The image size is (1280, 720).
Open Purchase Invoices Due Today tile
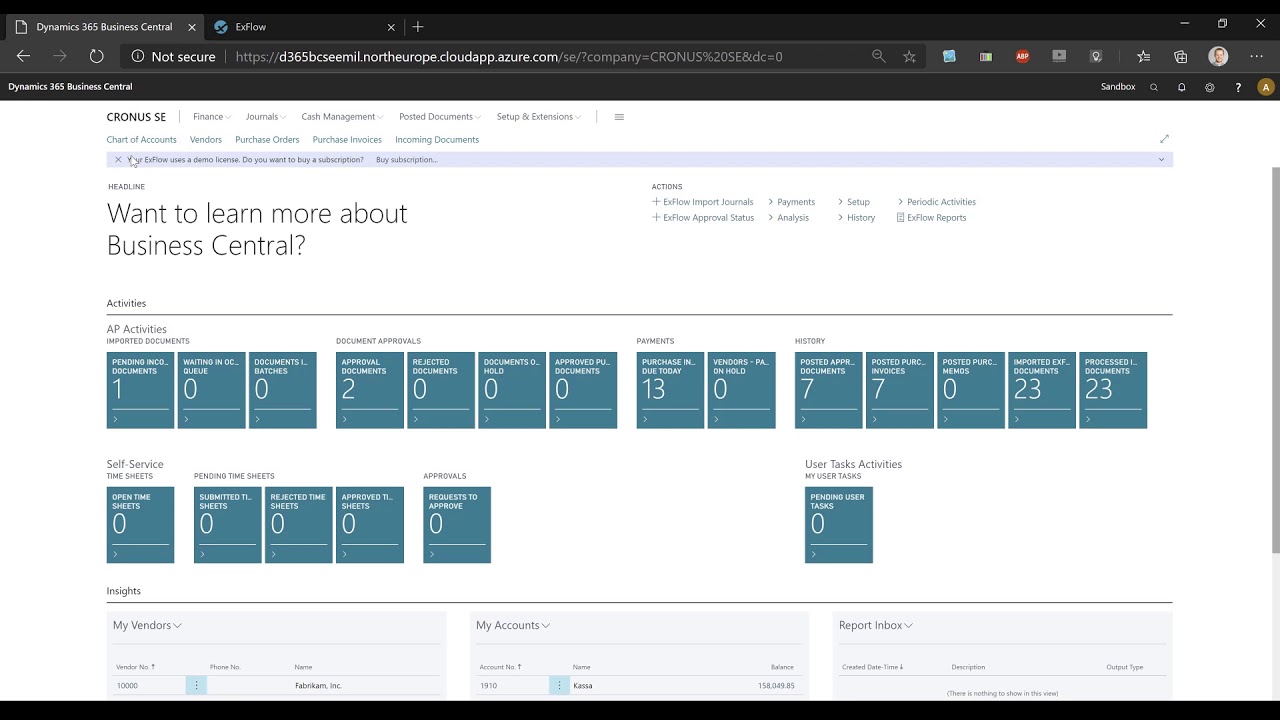pyautogui.click(x=670, y=390)
